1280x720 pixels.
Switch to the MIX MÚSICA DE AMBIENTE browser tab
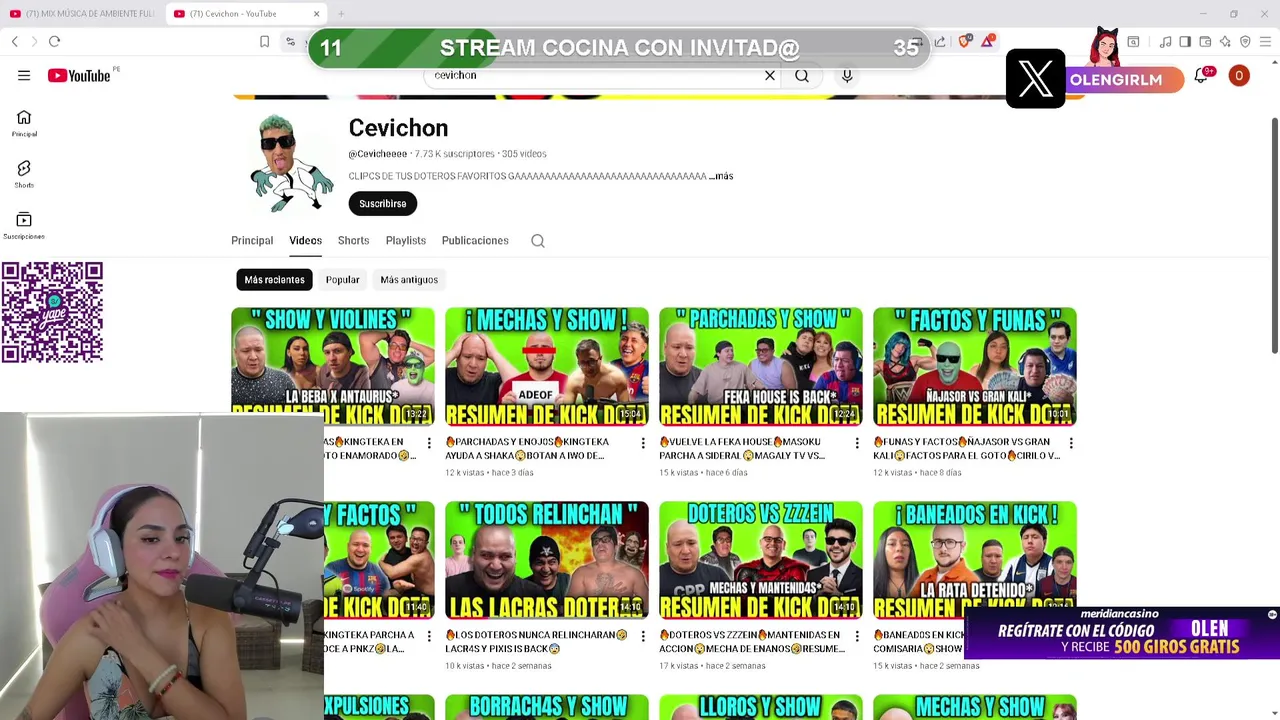[82, 14]
